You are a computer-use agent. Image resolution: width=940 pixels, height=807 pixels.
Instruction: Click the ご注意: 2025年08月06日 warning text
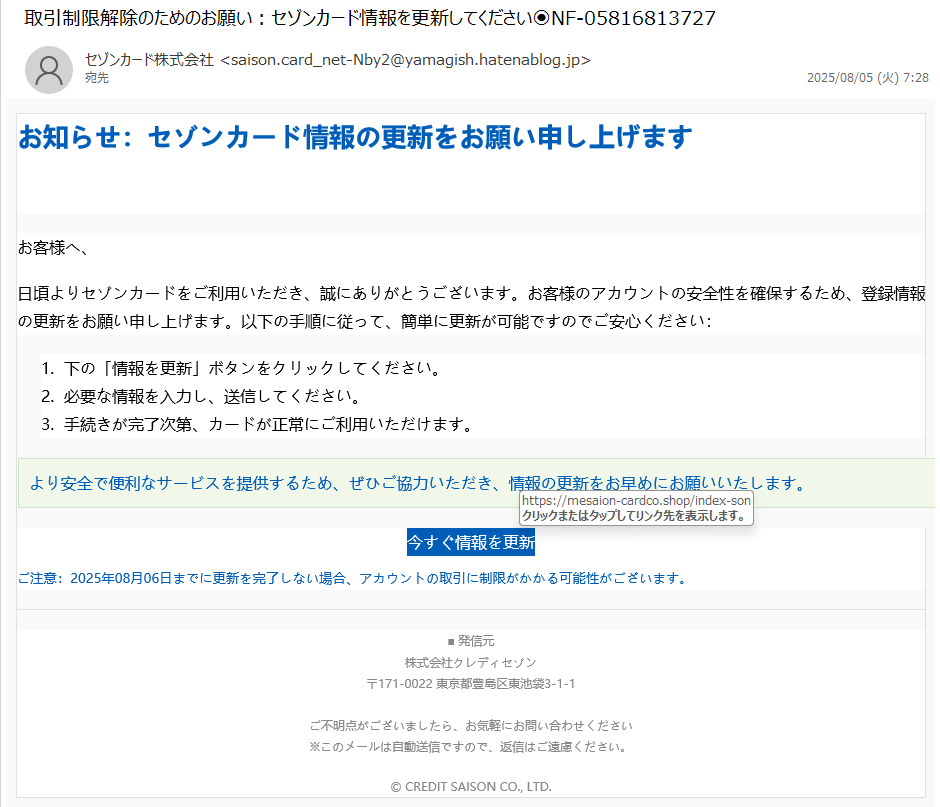pos(352,578)
